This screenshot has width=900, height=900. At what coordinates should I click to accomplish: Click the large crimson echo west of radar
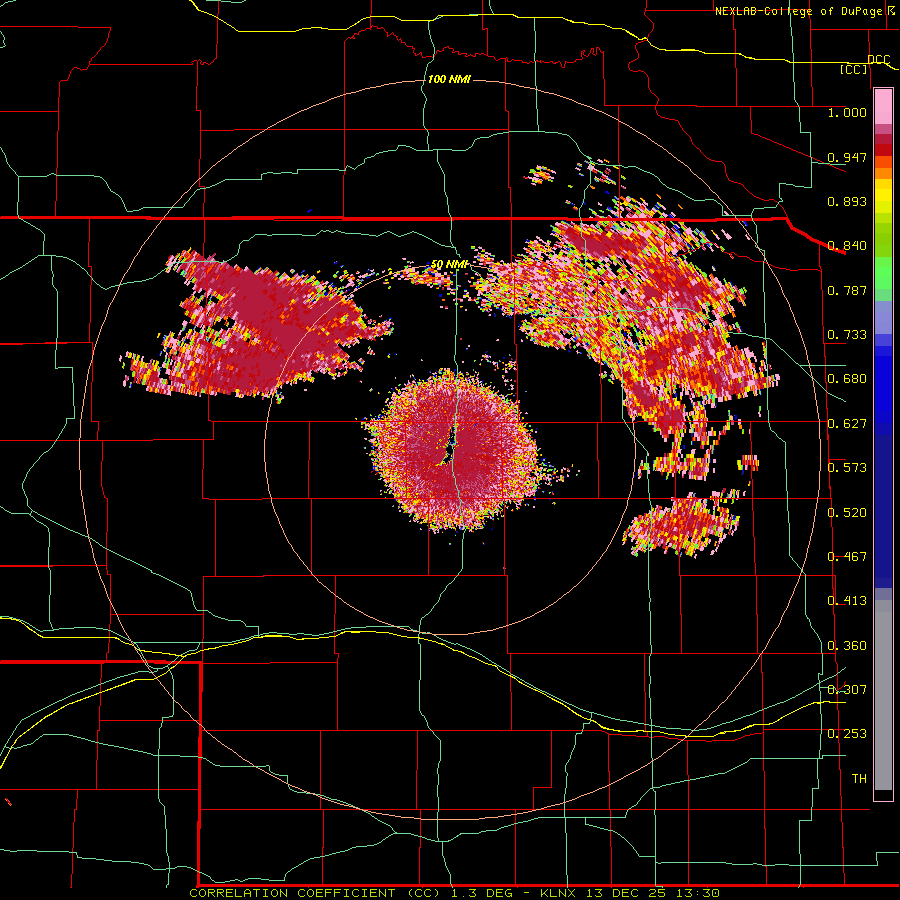(255, 324)
